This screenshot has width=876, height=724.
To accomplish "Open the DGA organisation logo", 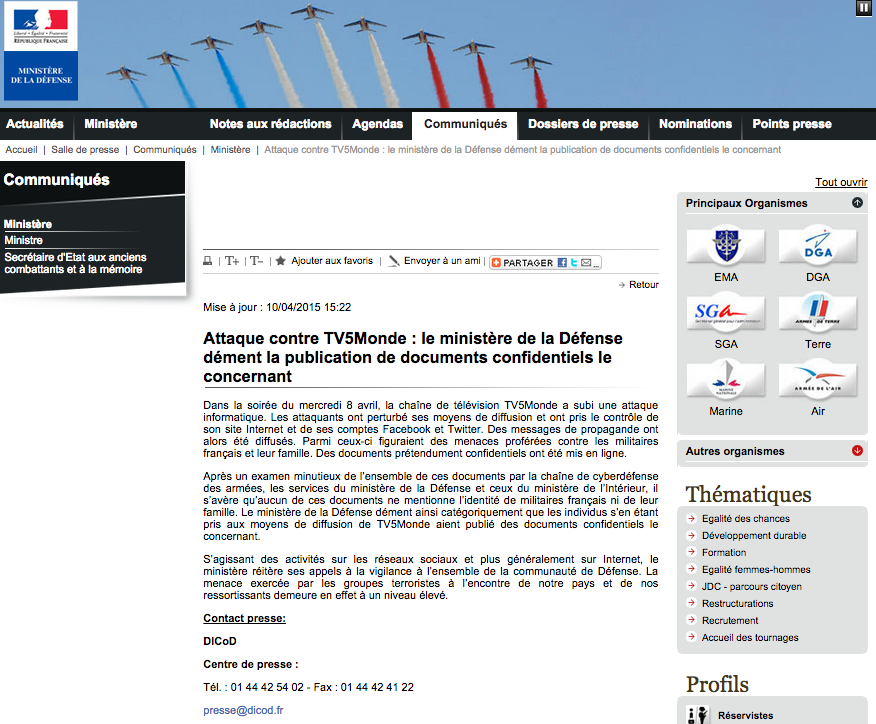I will (x=818, y=245).
